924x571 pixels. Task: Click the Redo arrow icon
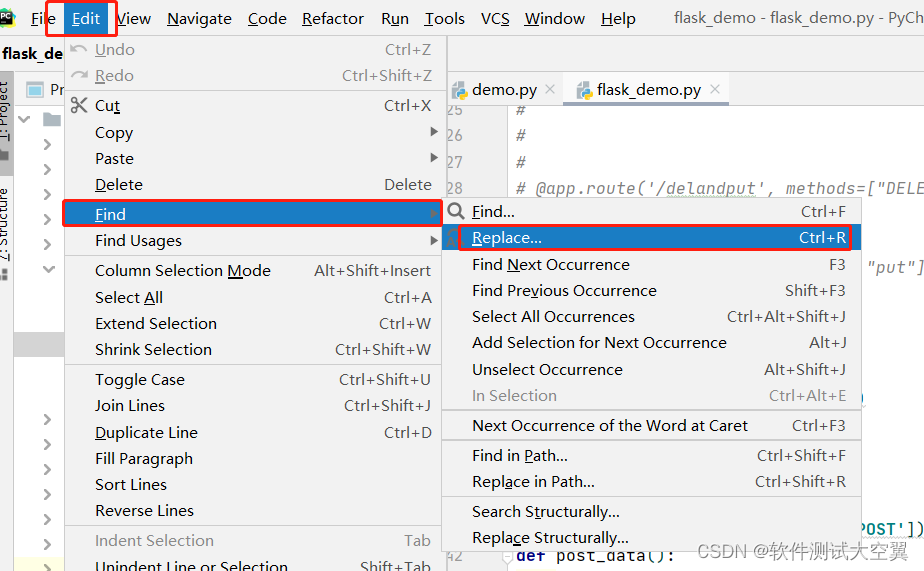click(79, 75)
